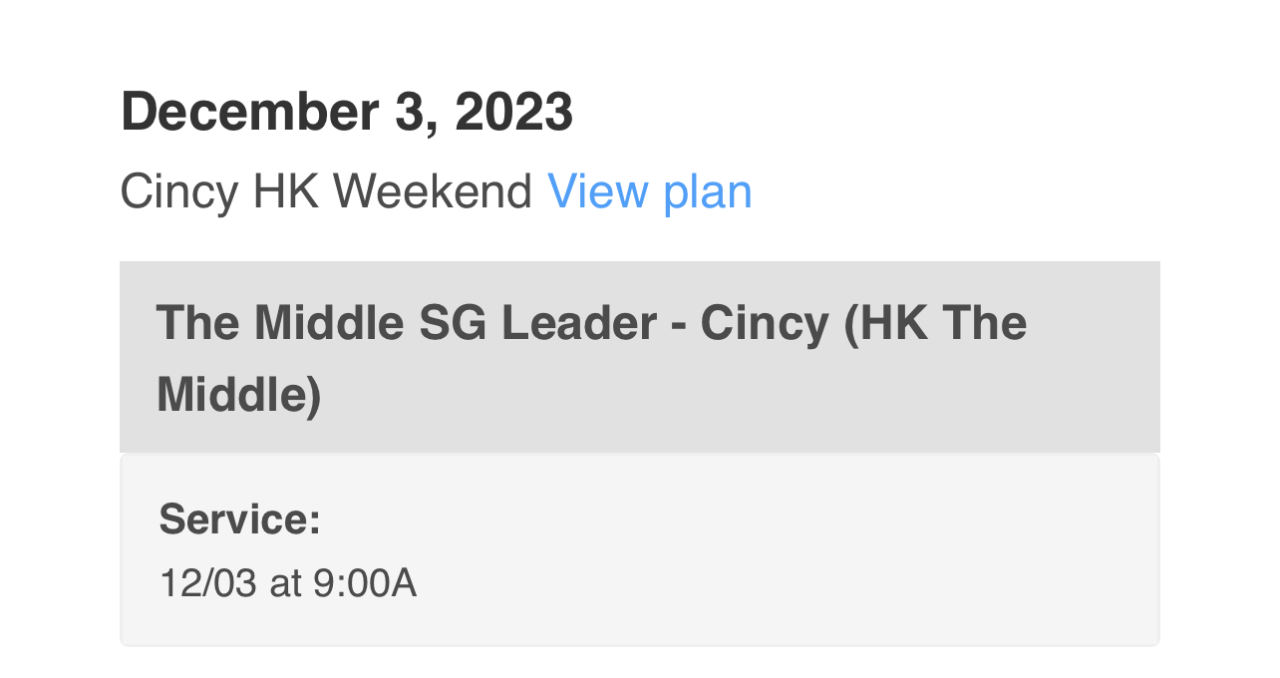The width and height of the screenshot is (1280, 678).
Task: Select the Cincy HK Weekend plan title
Action: click(325, 191)
